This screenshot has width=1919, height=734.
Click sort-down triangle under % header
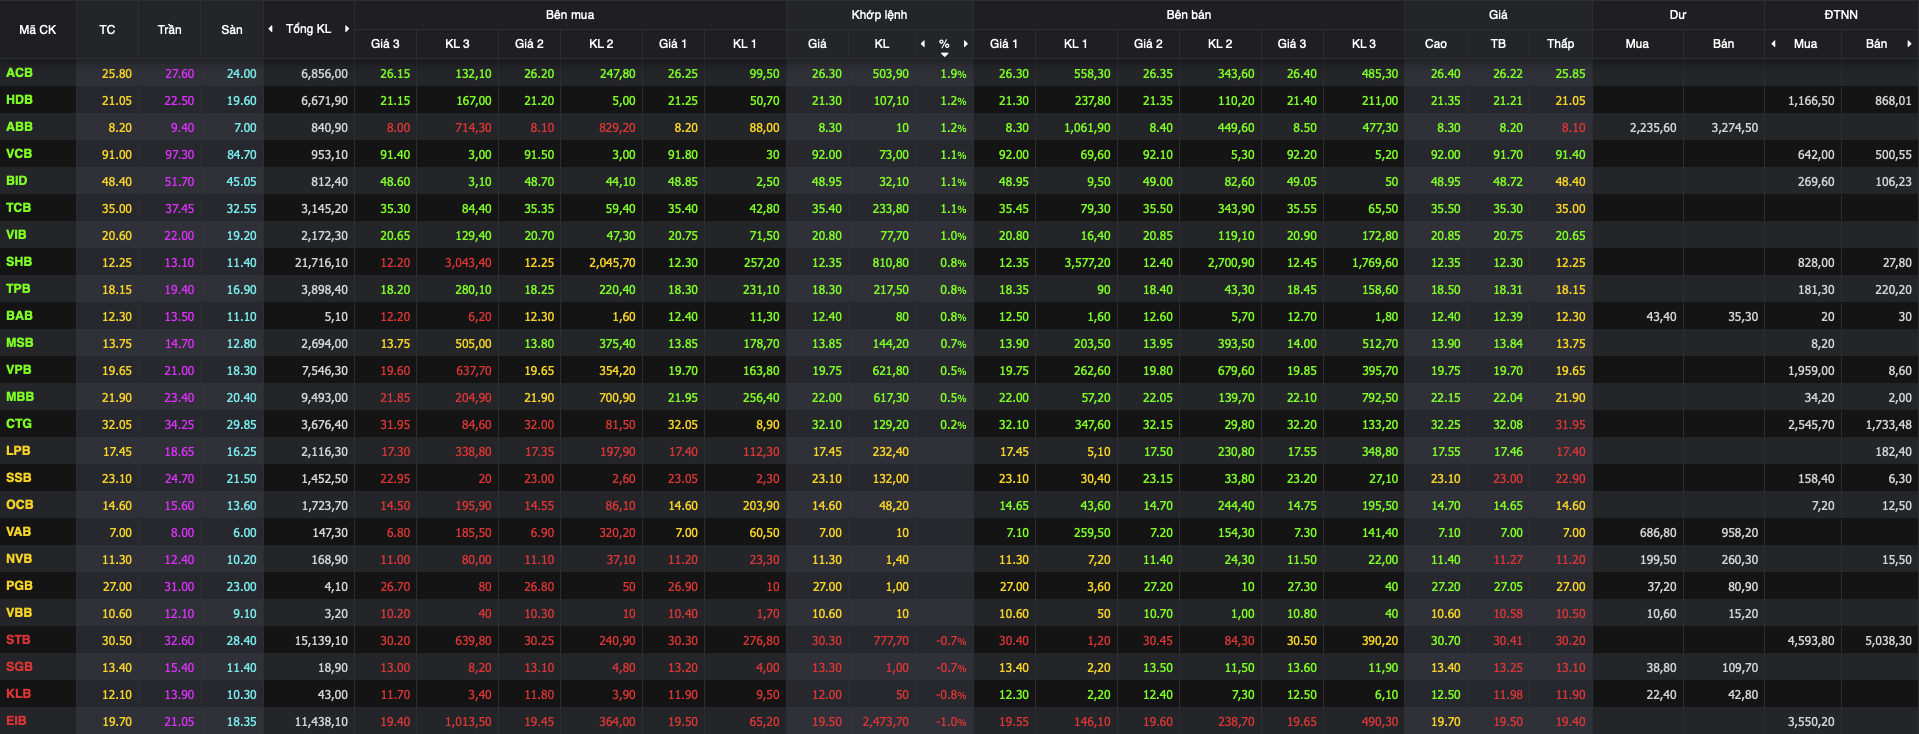pos(944,54)
